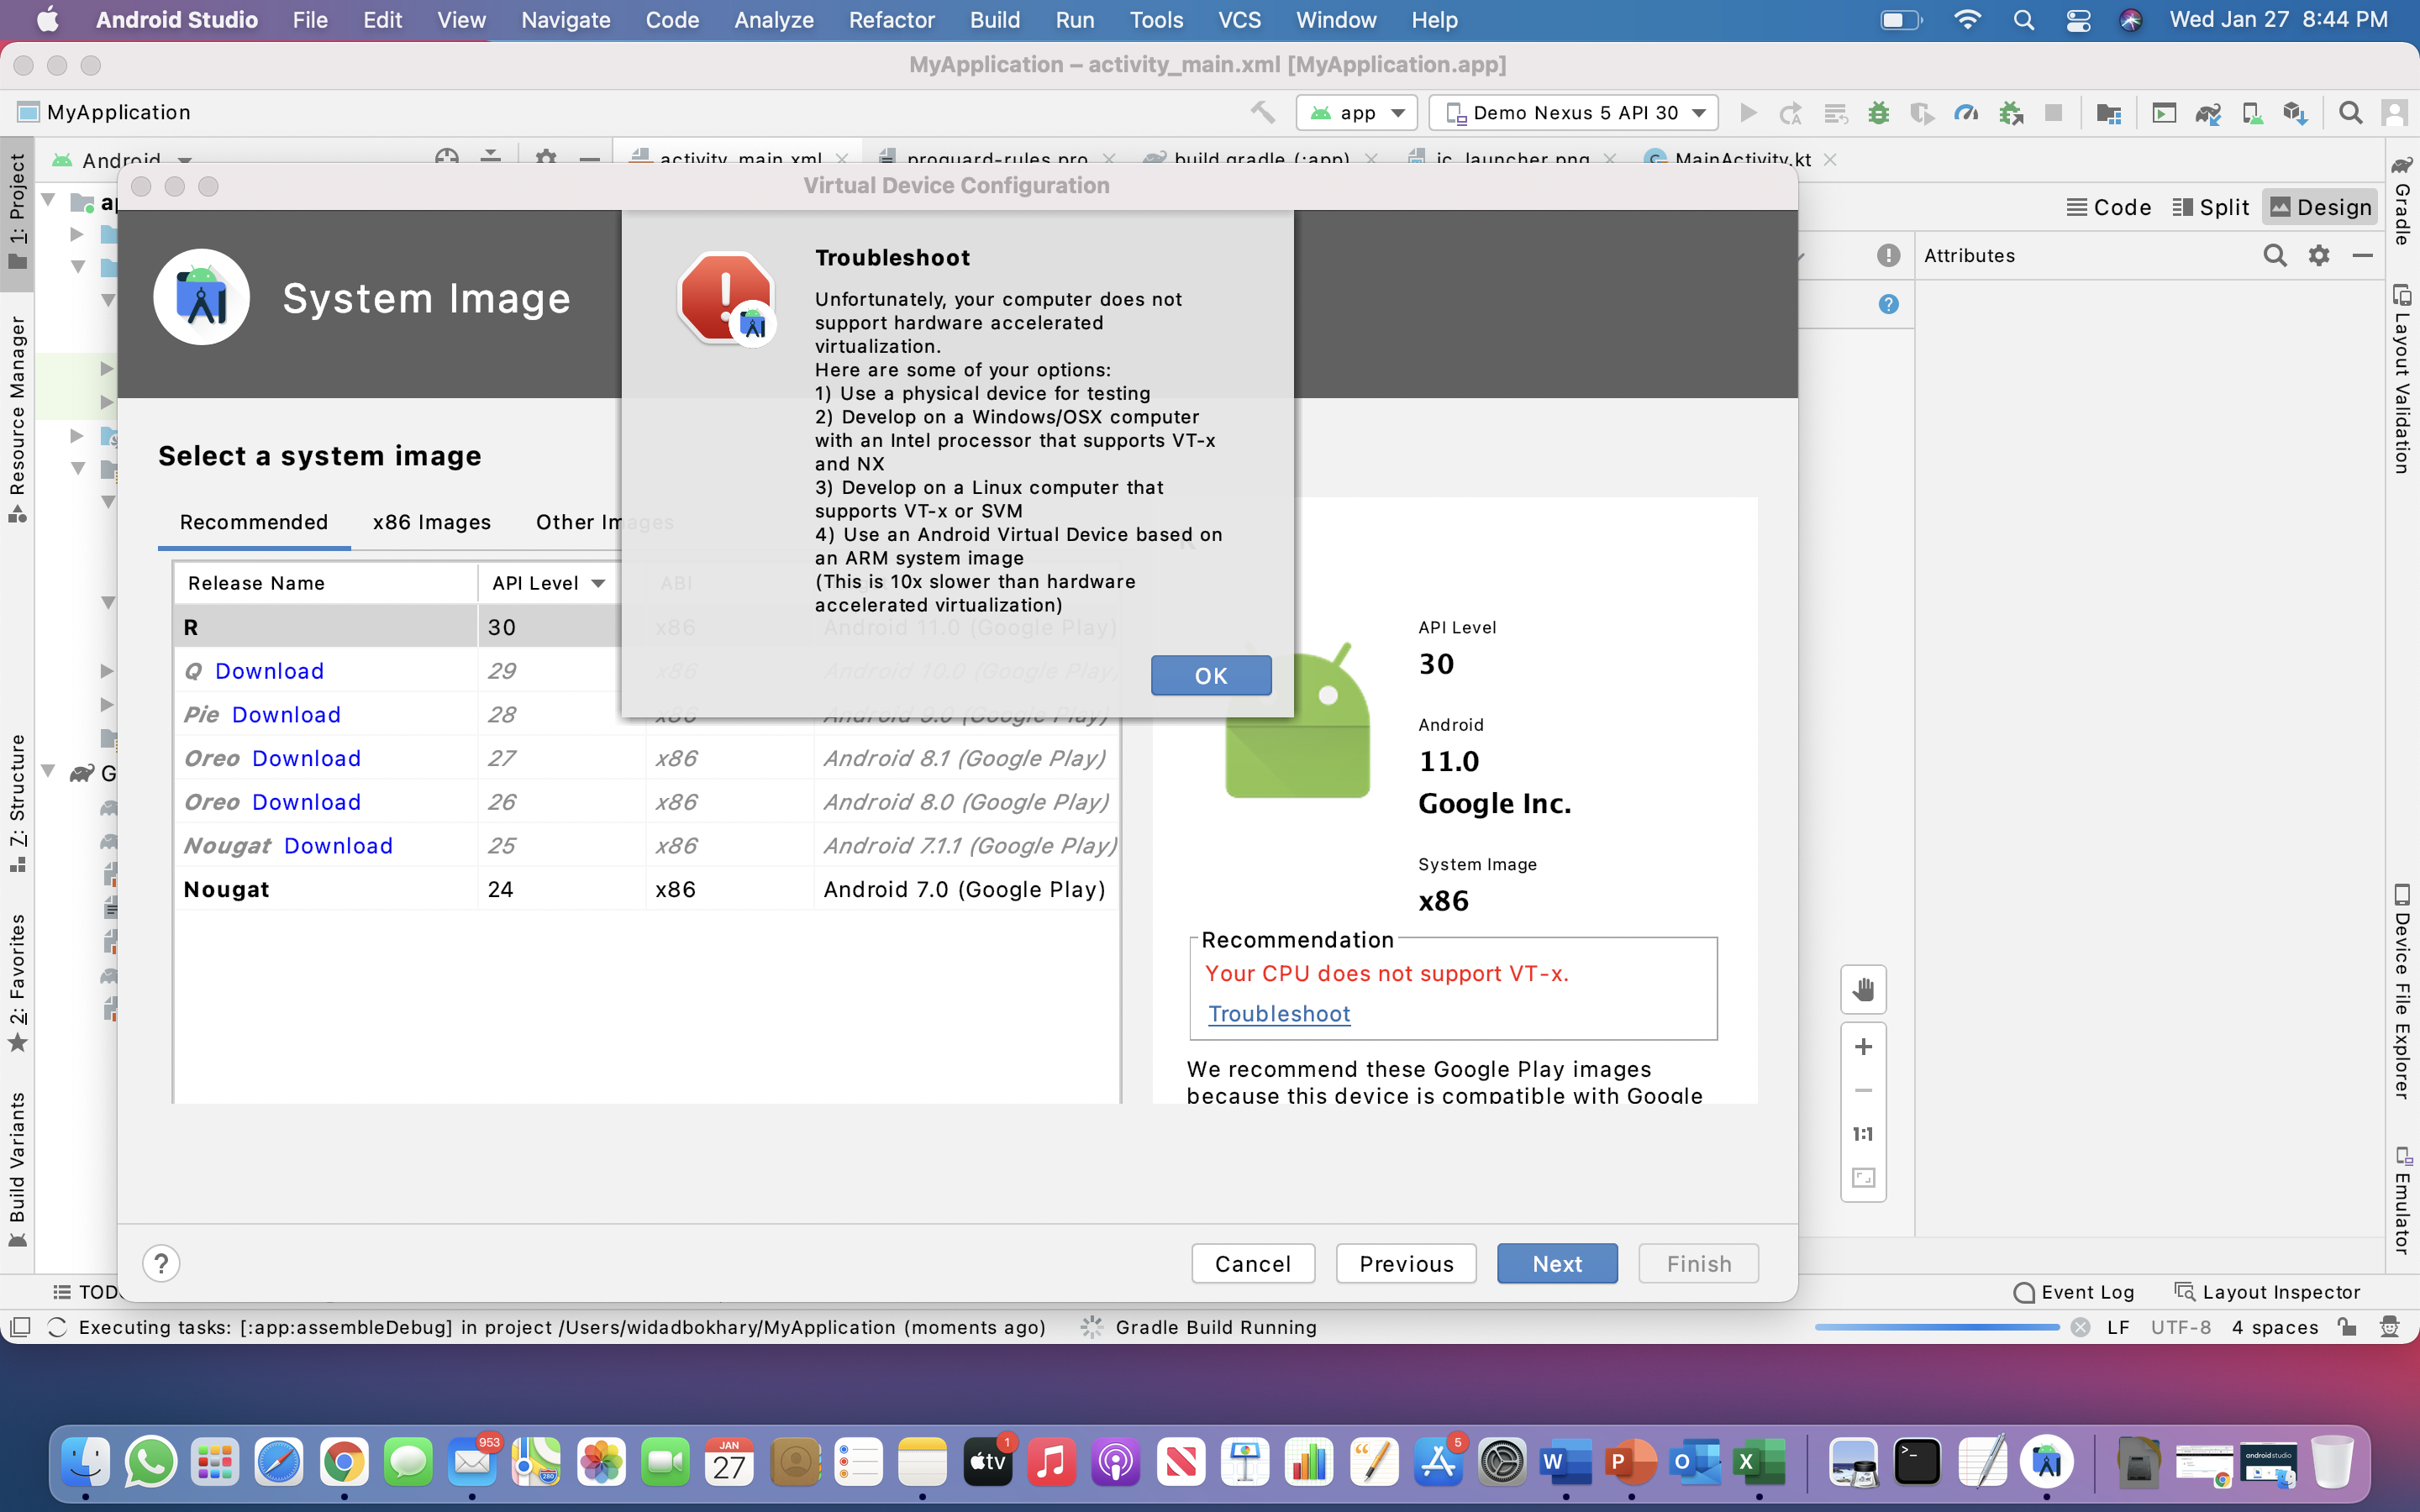The width and height of the screenshot is (2420, 1512).
Task: Click the pan hand tool icon
Action: (x=1863, y=990)
